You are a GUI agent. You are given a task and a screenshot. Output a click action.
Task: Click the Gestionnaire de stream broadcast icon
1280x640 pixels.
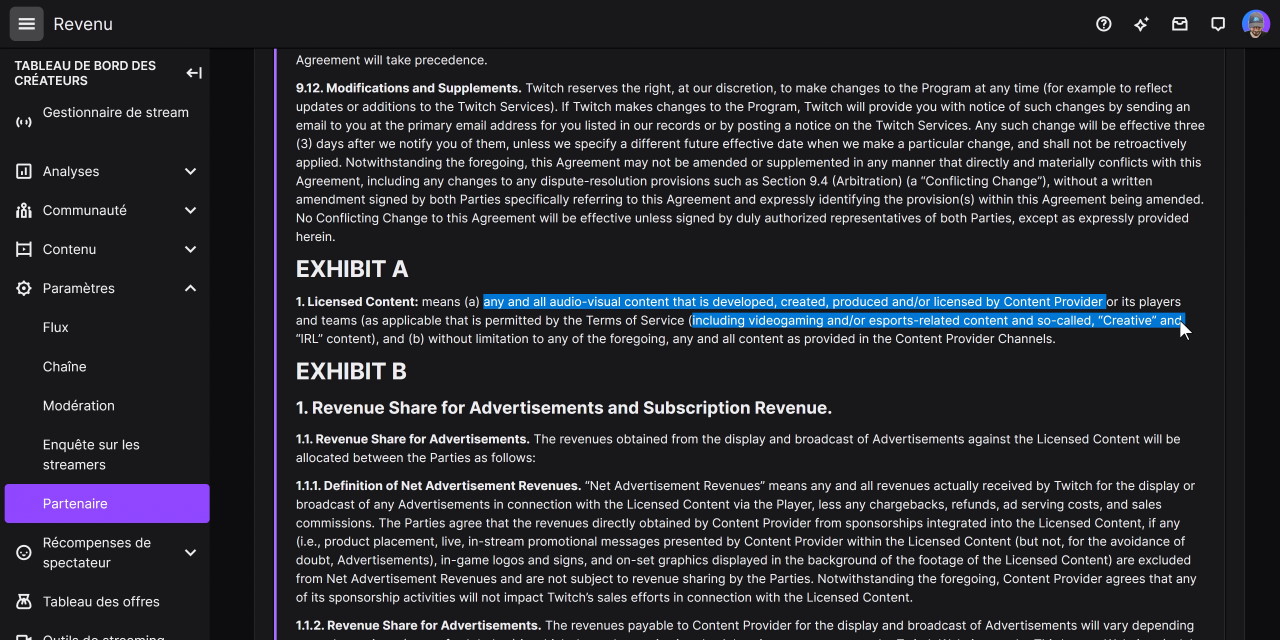click(x=24, y=122)
